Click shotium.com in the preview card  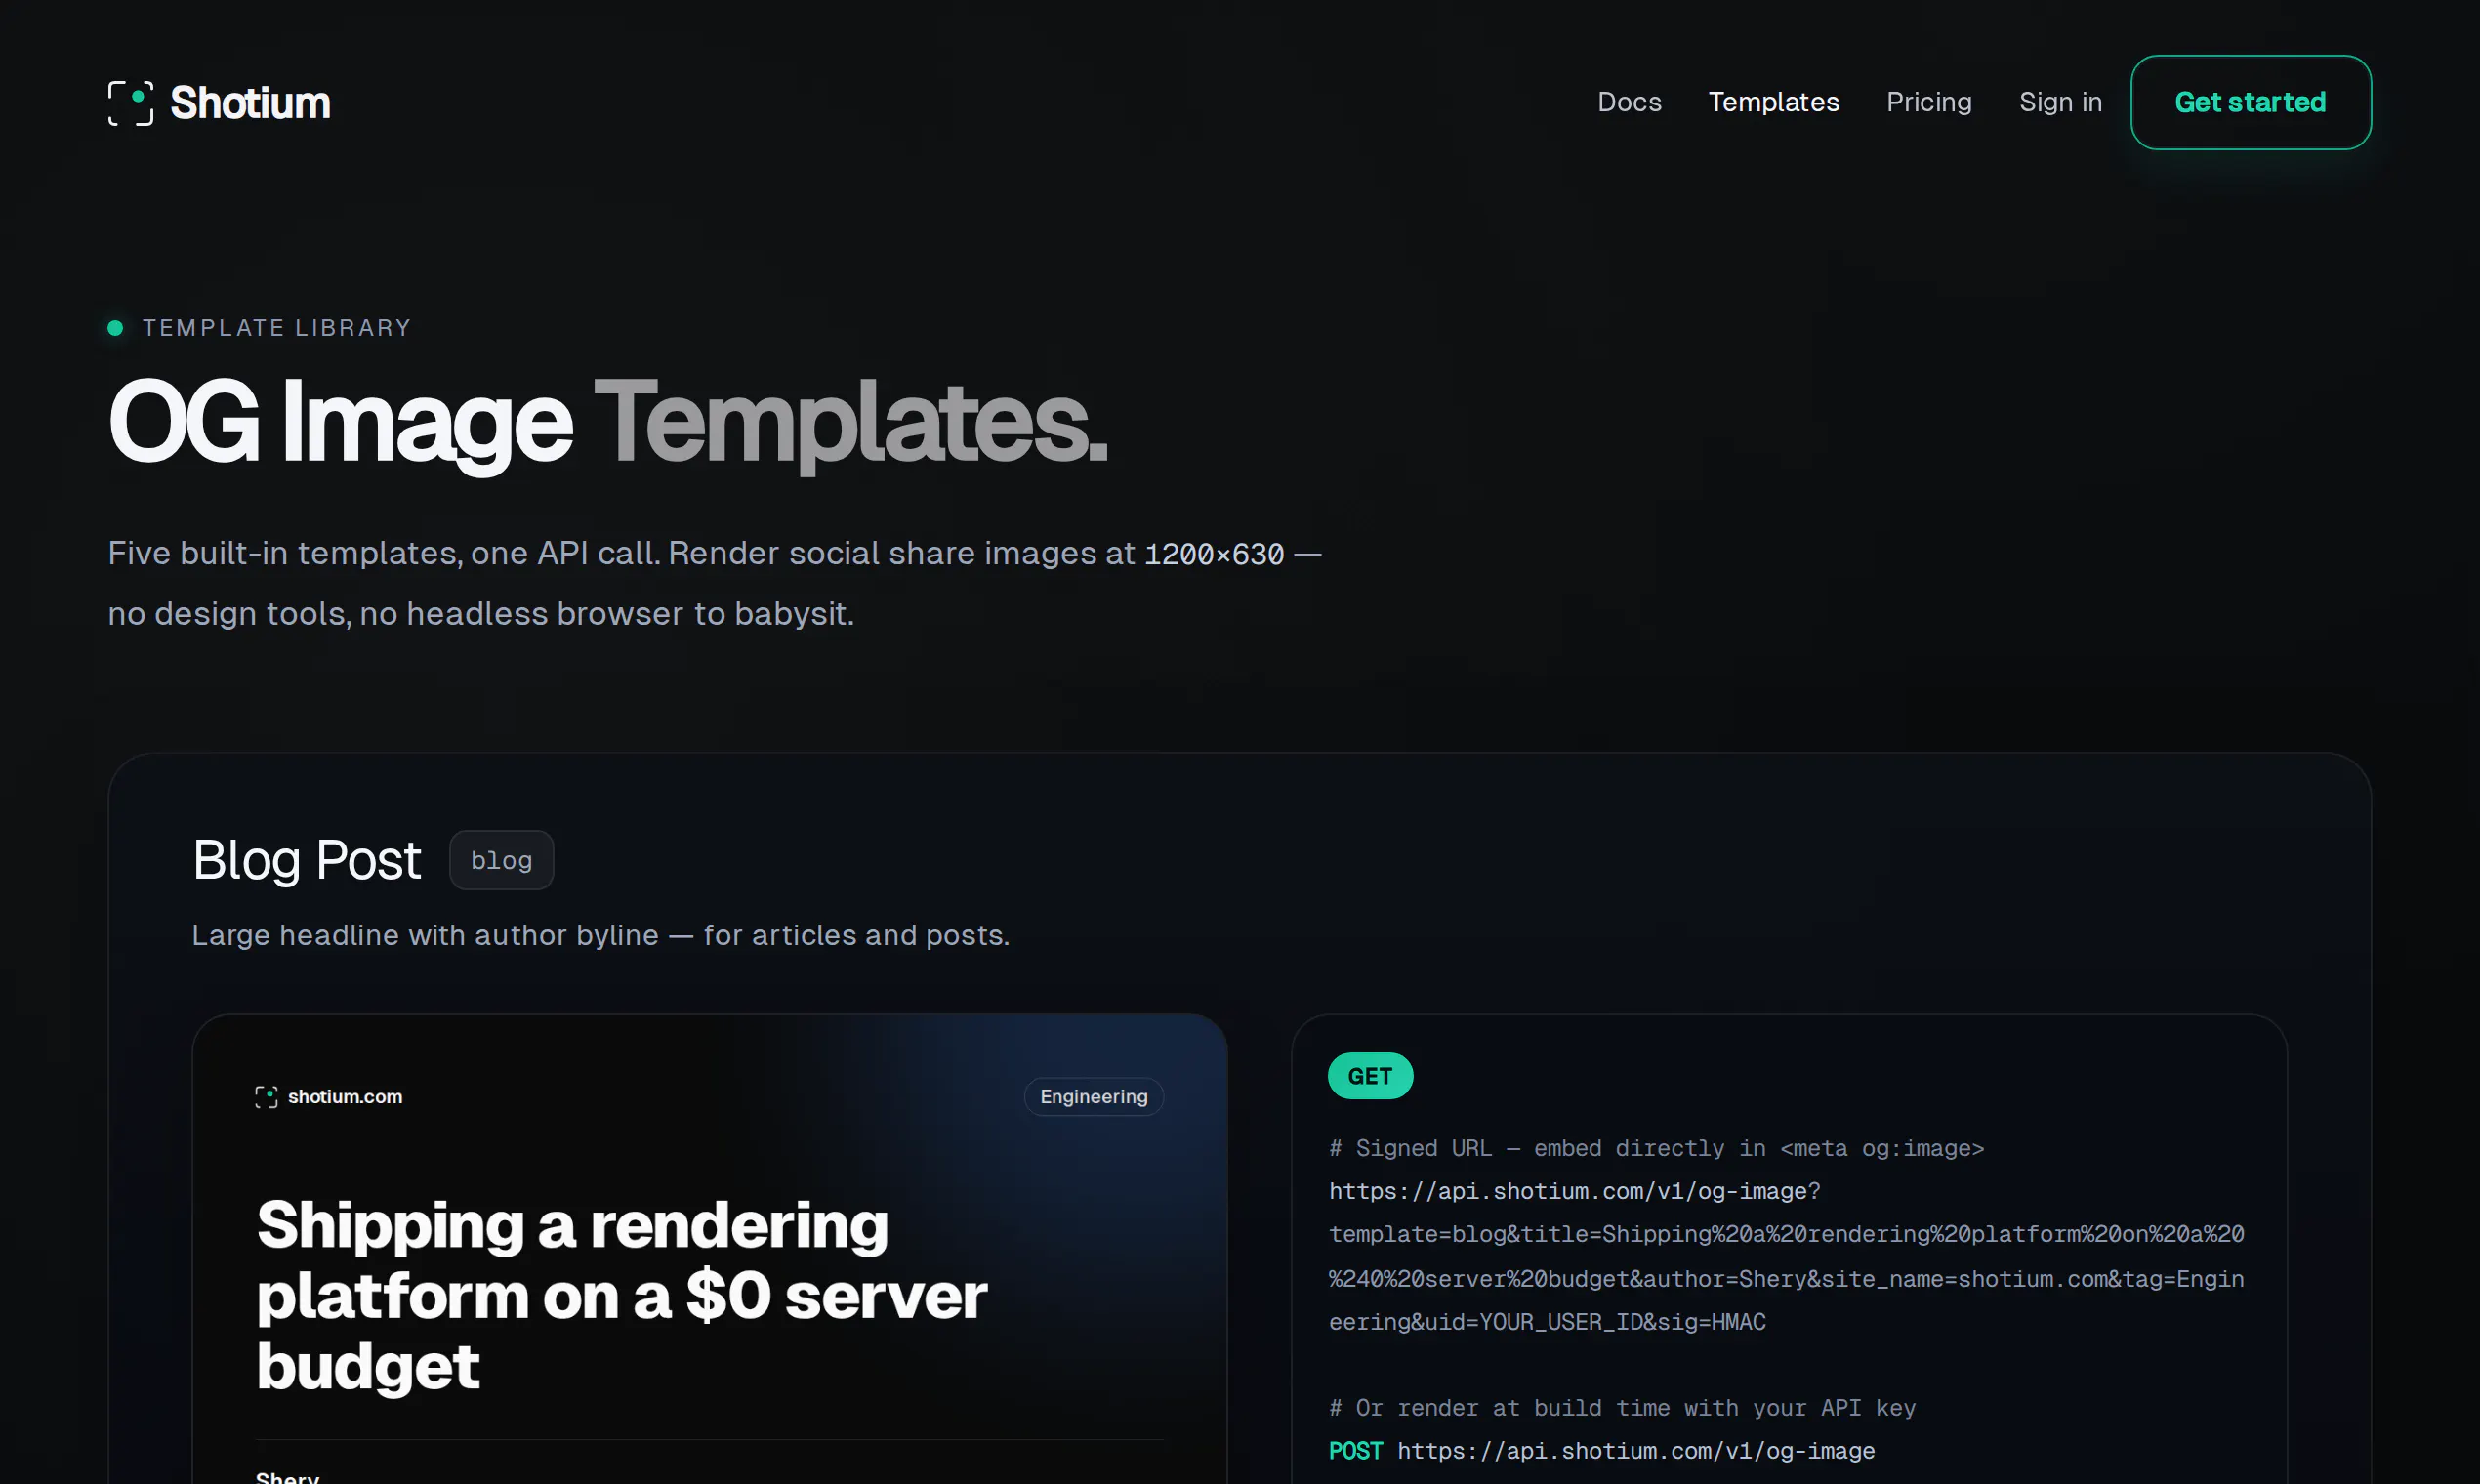[345, 1097]
